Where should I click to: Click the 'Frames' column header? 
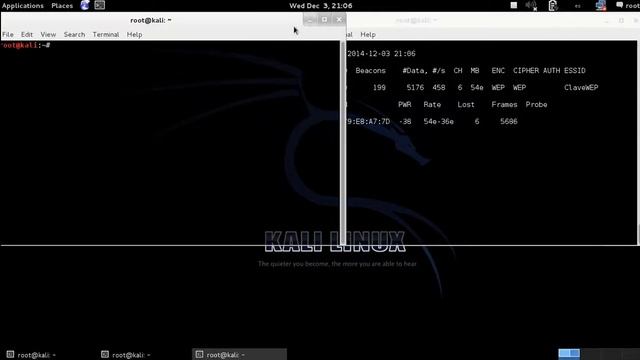pos(504,104)
